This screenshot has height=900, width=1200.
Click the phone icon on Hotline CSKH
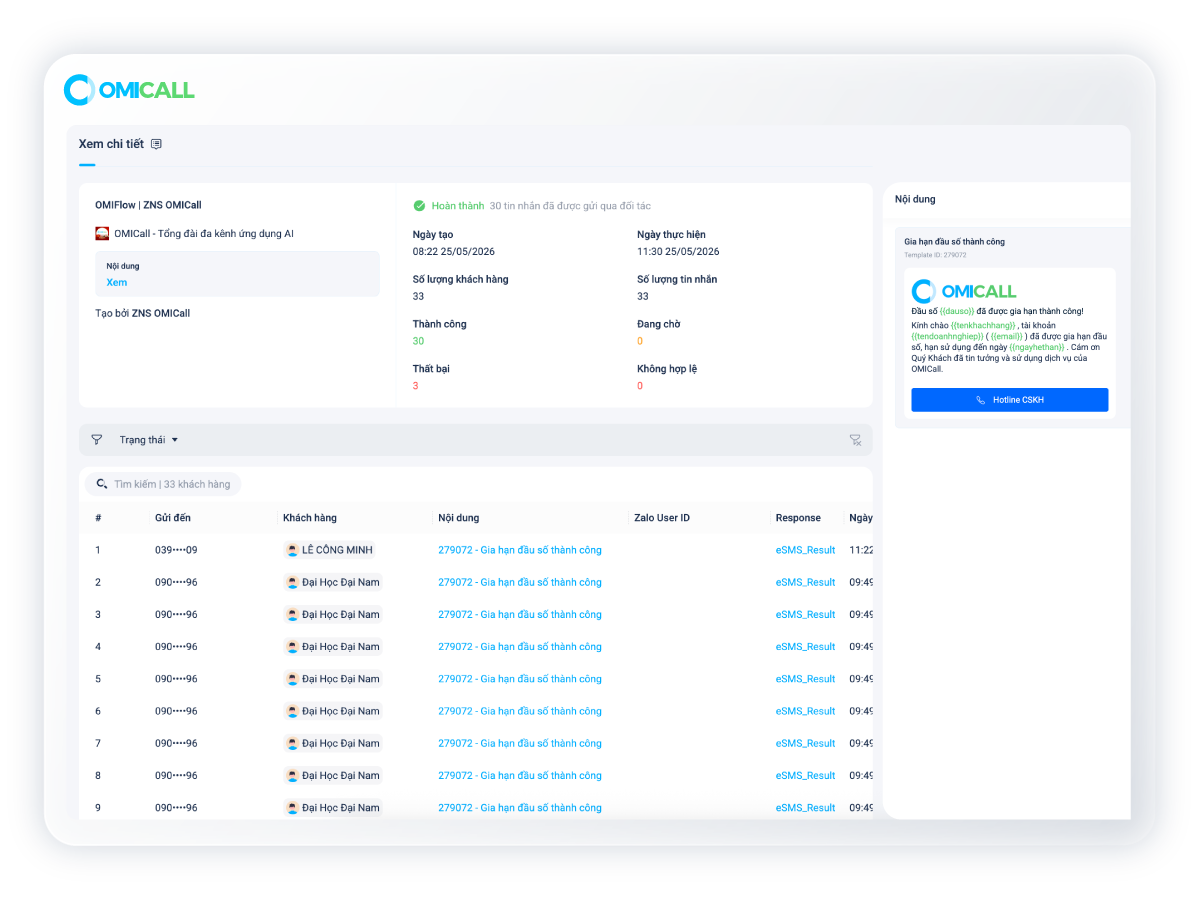(981, 400)
